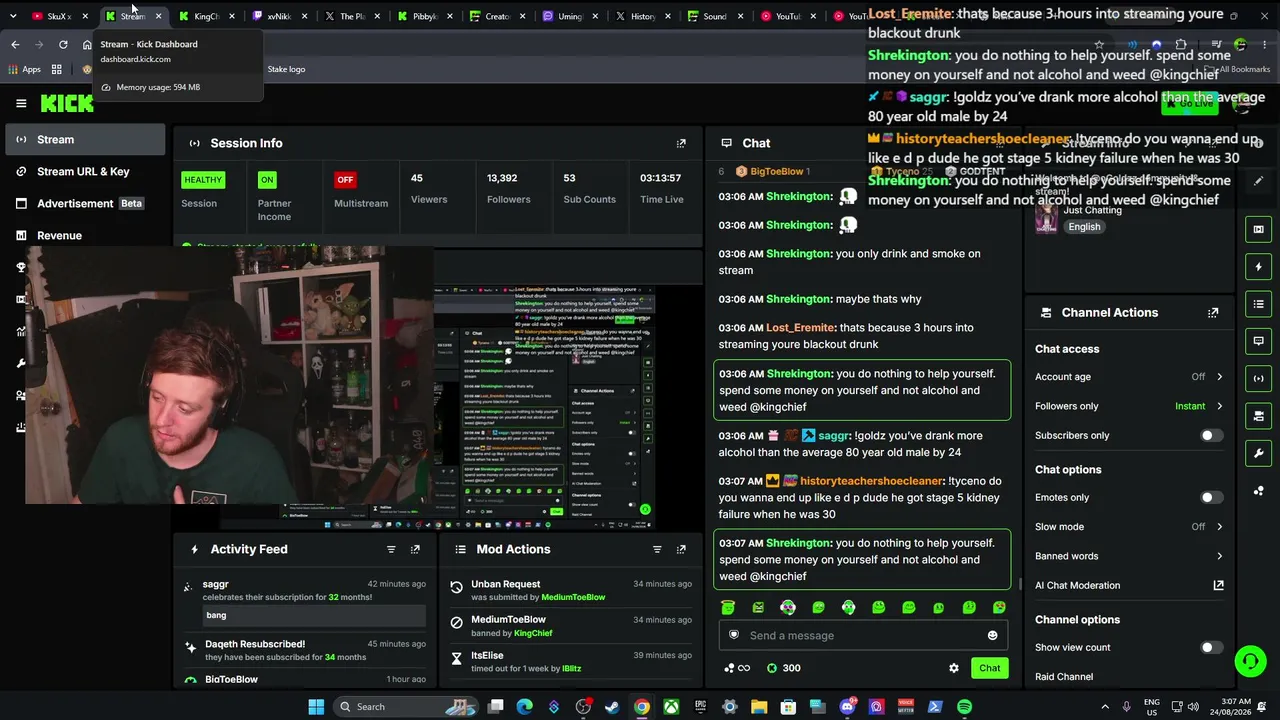This screenshot has height=720, width=1280.
Task: Pop out the Mod Actions panel
Action: pos(681,549)
